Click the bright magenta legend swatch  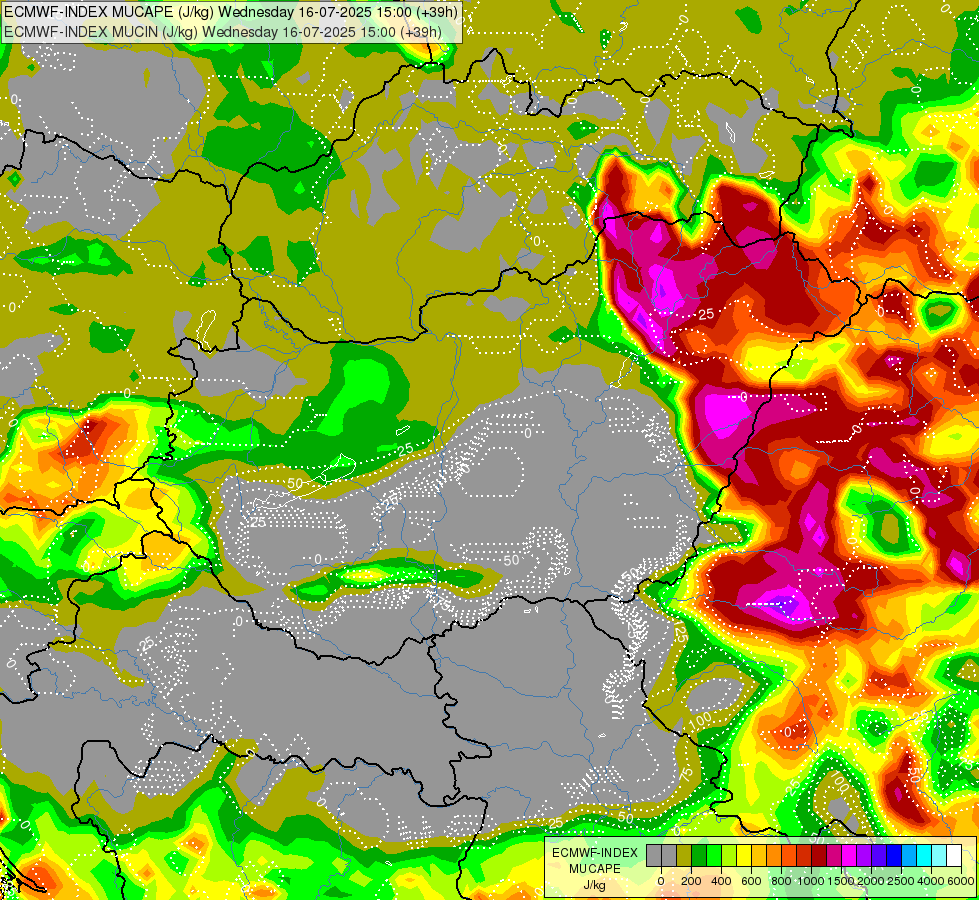click(850, 855)
